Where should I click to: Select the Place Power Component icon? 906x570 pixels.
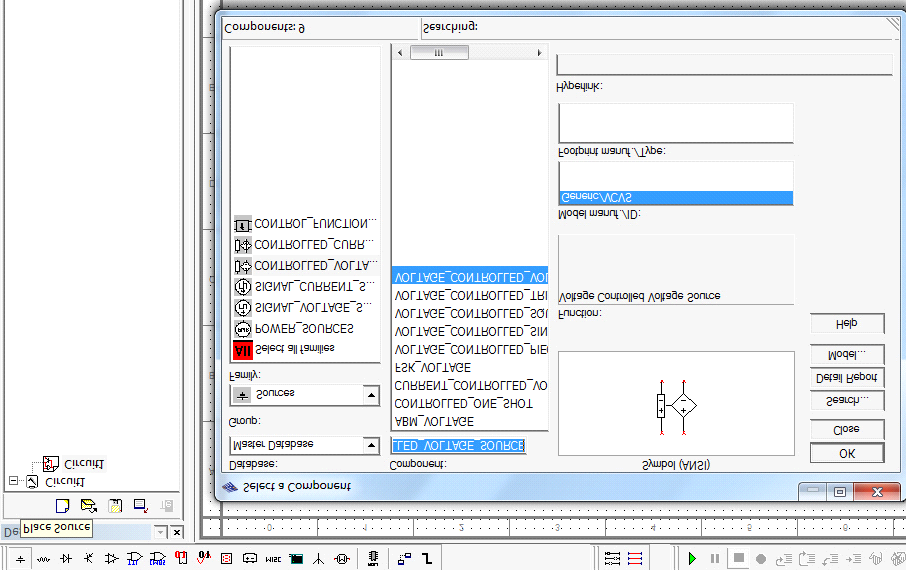coord(250,559)
